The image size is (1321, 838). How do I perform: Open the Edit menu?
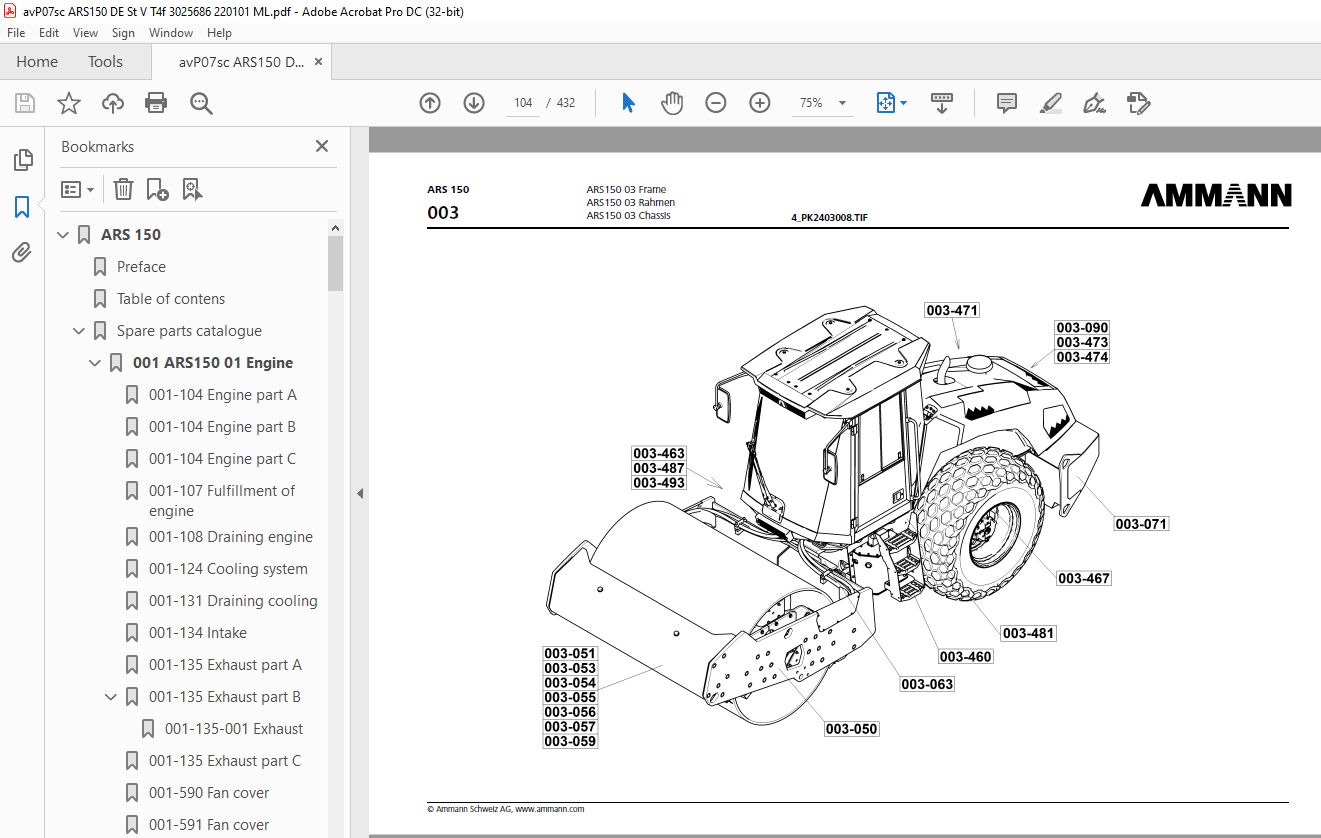tap(49, 33)
